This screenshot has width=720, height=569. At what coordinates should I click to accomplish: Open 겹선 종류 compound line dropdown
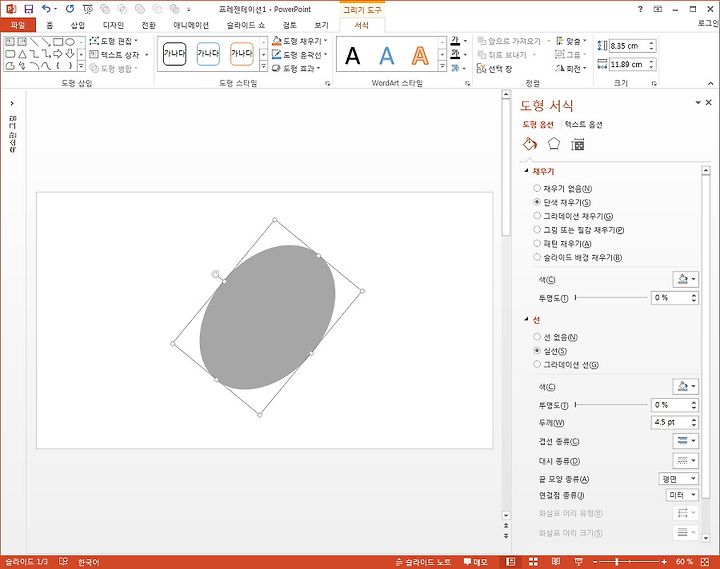686,441
